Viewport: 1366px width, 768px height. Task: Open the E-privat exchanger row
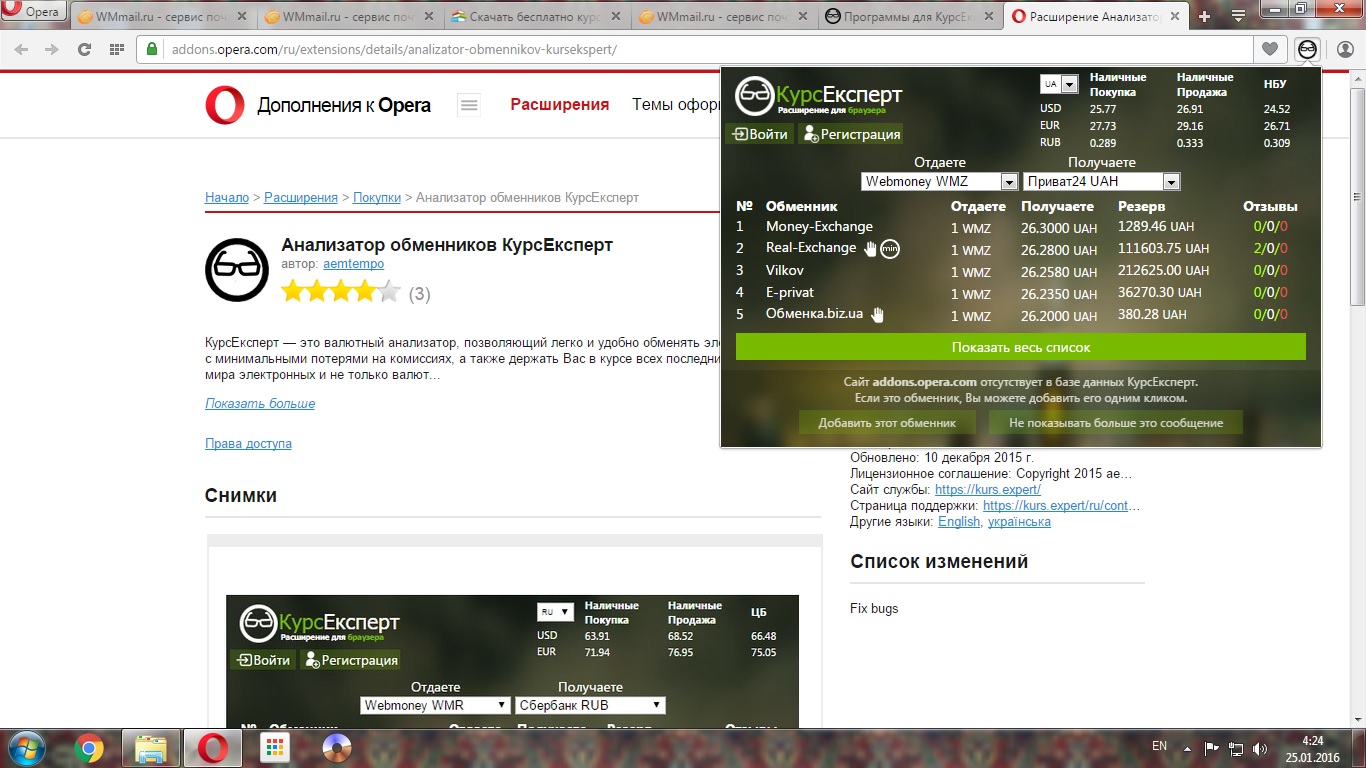(1021, 293)
